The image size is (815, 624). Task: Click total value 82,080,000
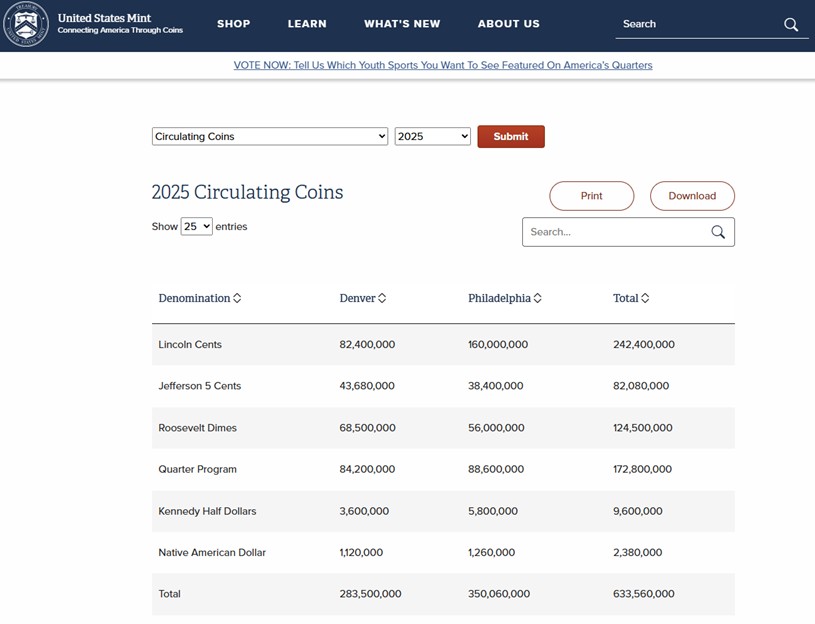(641, 386)
